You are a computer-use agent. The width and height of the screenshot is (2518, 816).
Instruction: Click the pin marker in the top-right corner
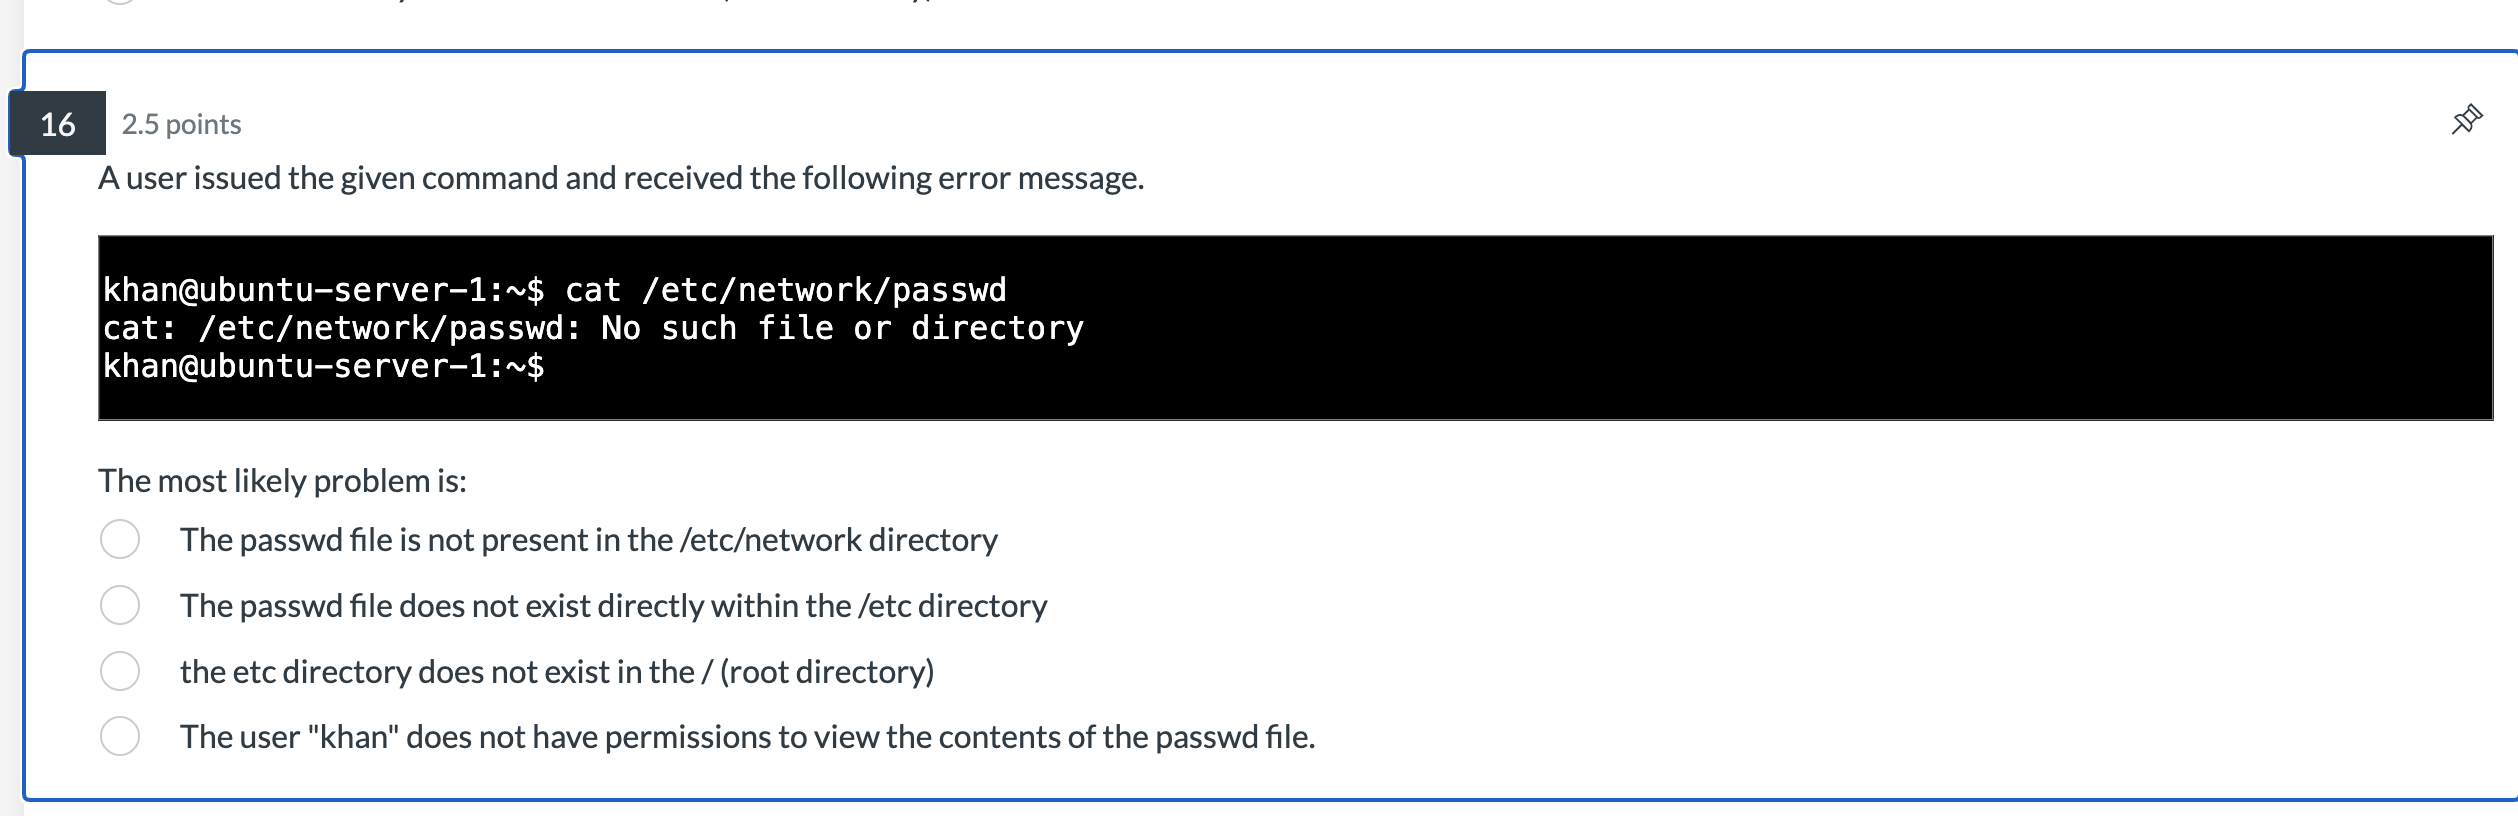(x=2466, y=118)
